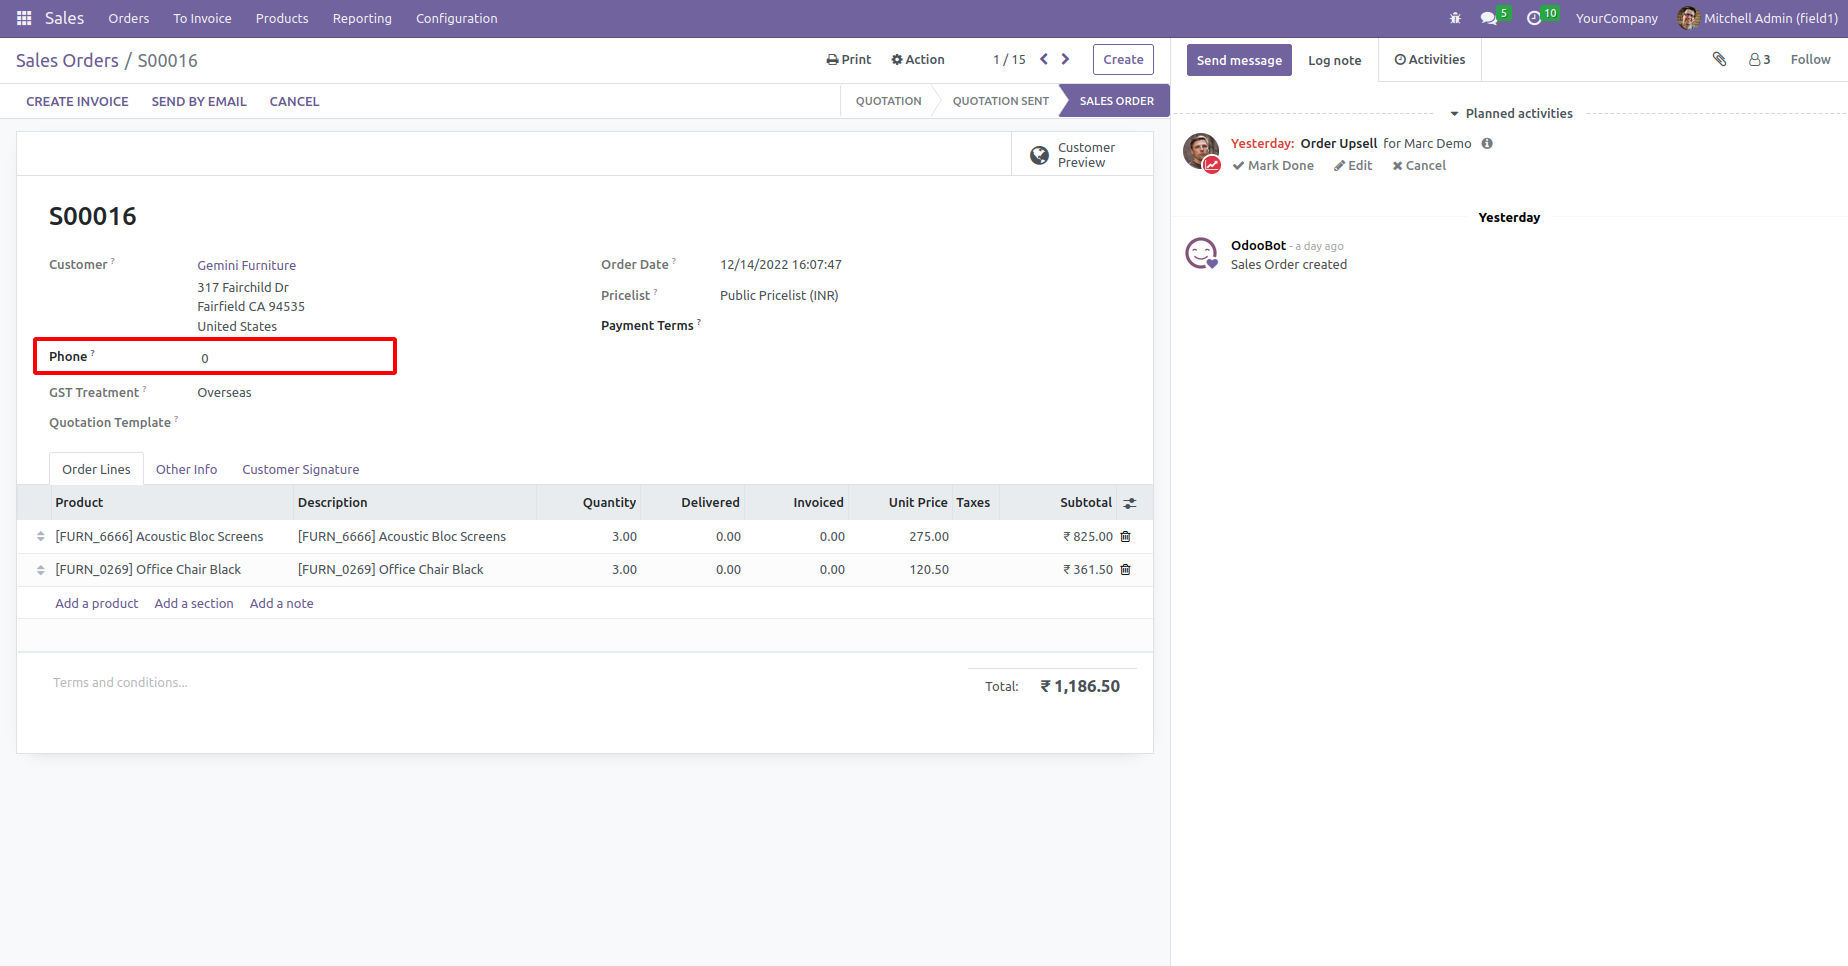Open the Configuration menu
The width and height of the screenshot is (1848, 966).
click(x=457, y=18)
